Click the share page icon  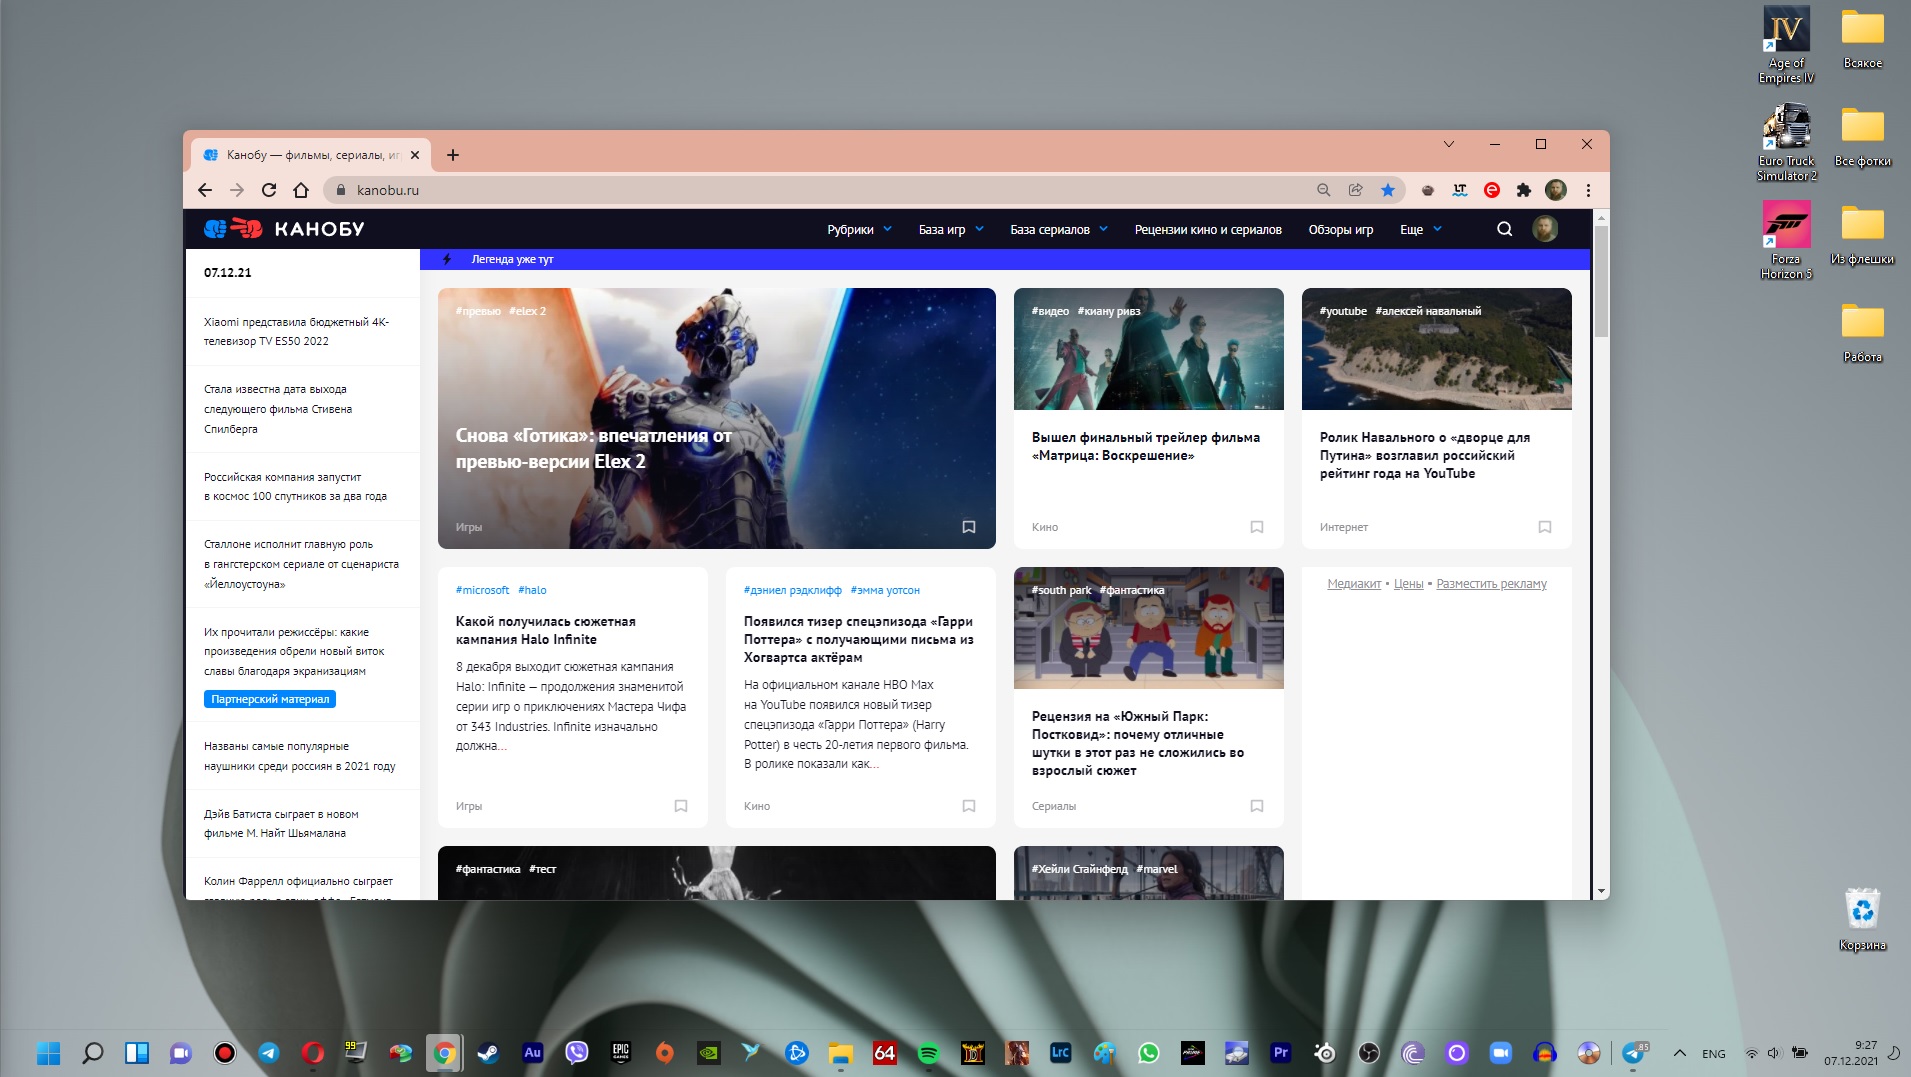click(1356, 190)
